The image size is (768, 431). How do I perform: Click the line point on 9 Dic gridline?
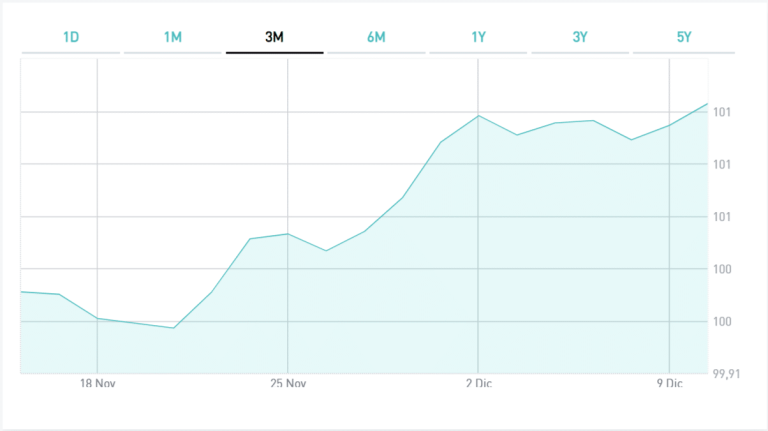[x=669, y=125]
